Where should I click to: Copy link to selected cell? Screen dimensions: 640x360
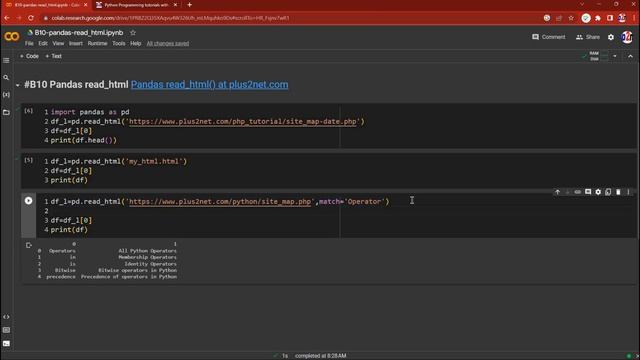click(x=578, y=192)
